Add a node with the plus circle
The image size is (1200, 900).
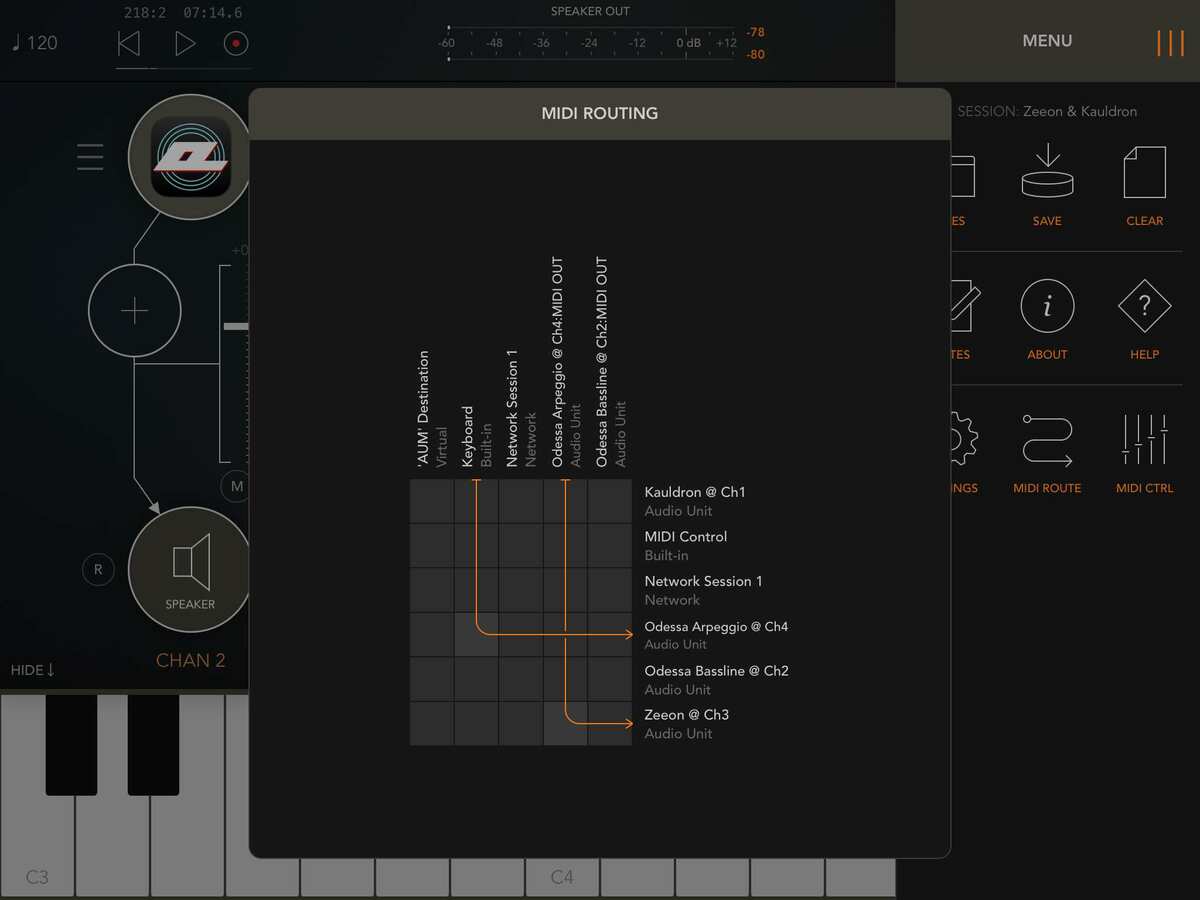pyautogui.click(x=135, y=311)
